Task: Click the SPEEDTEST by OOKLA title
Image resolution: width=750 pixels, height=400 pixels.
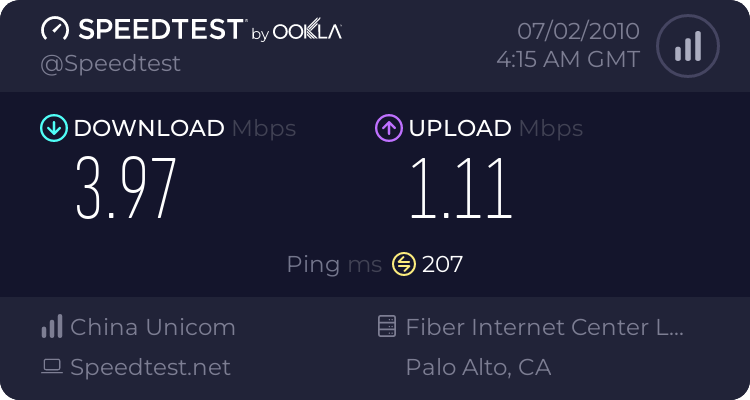Action: (190, 30)
